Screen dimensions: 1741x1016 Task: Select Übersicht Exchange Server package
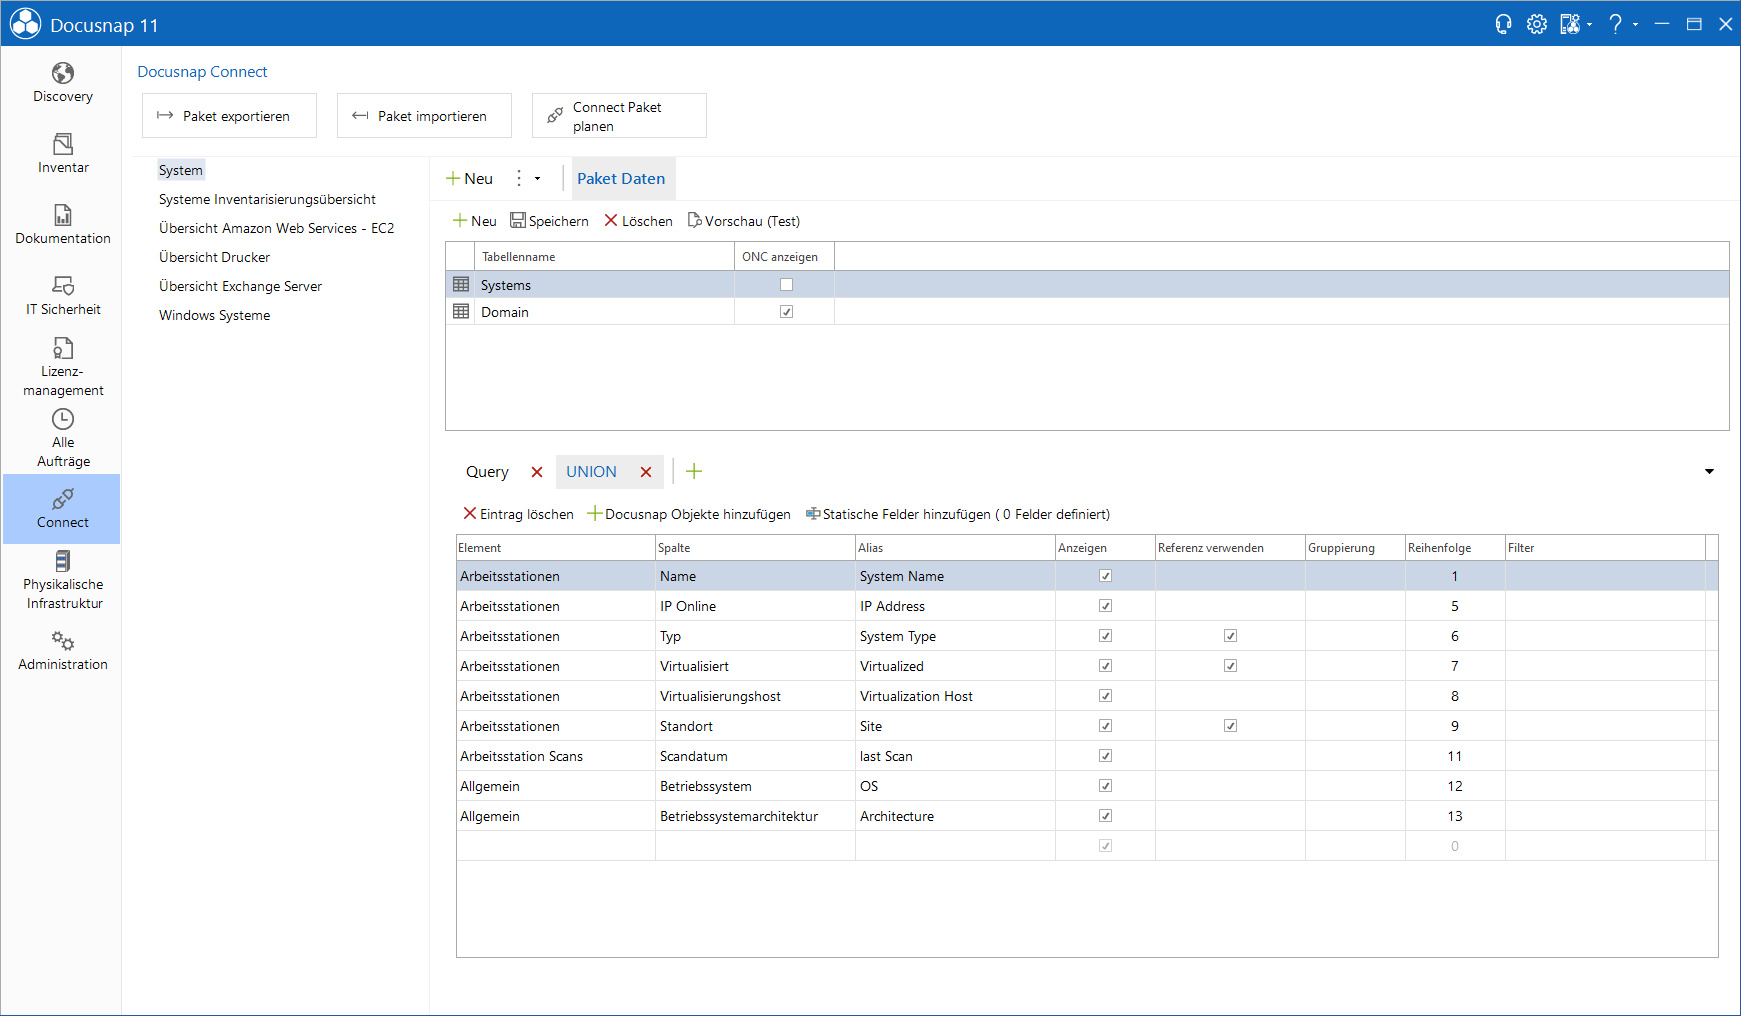240,286
